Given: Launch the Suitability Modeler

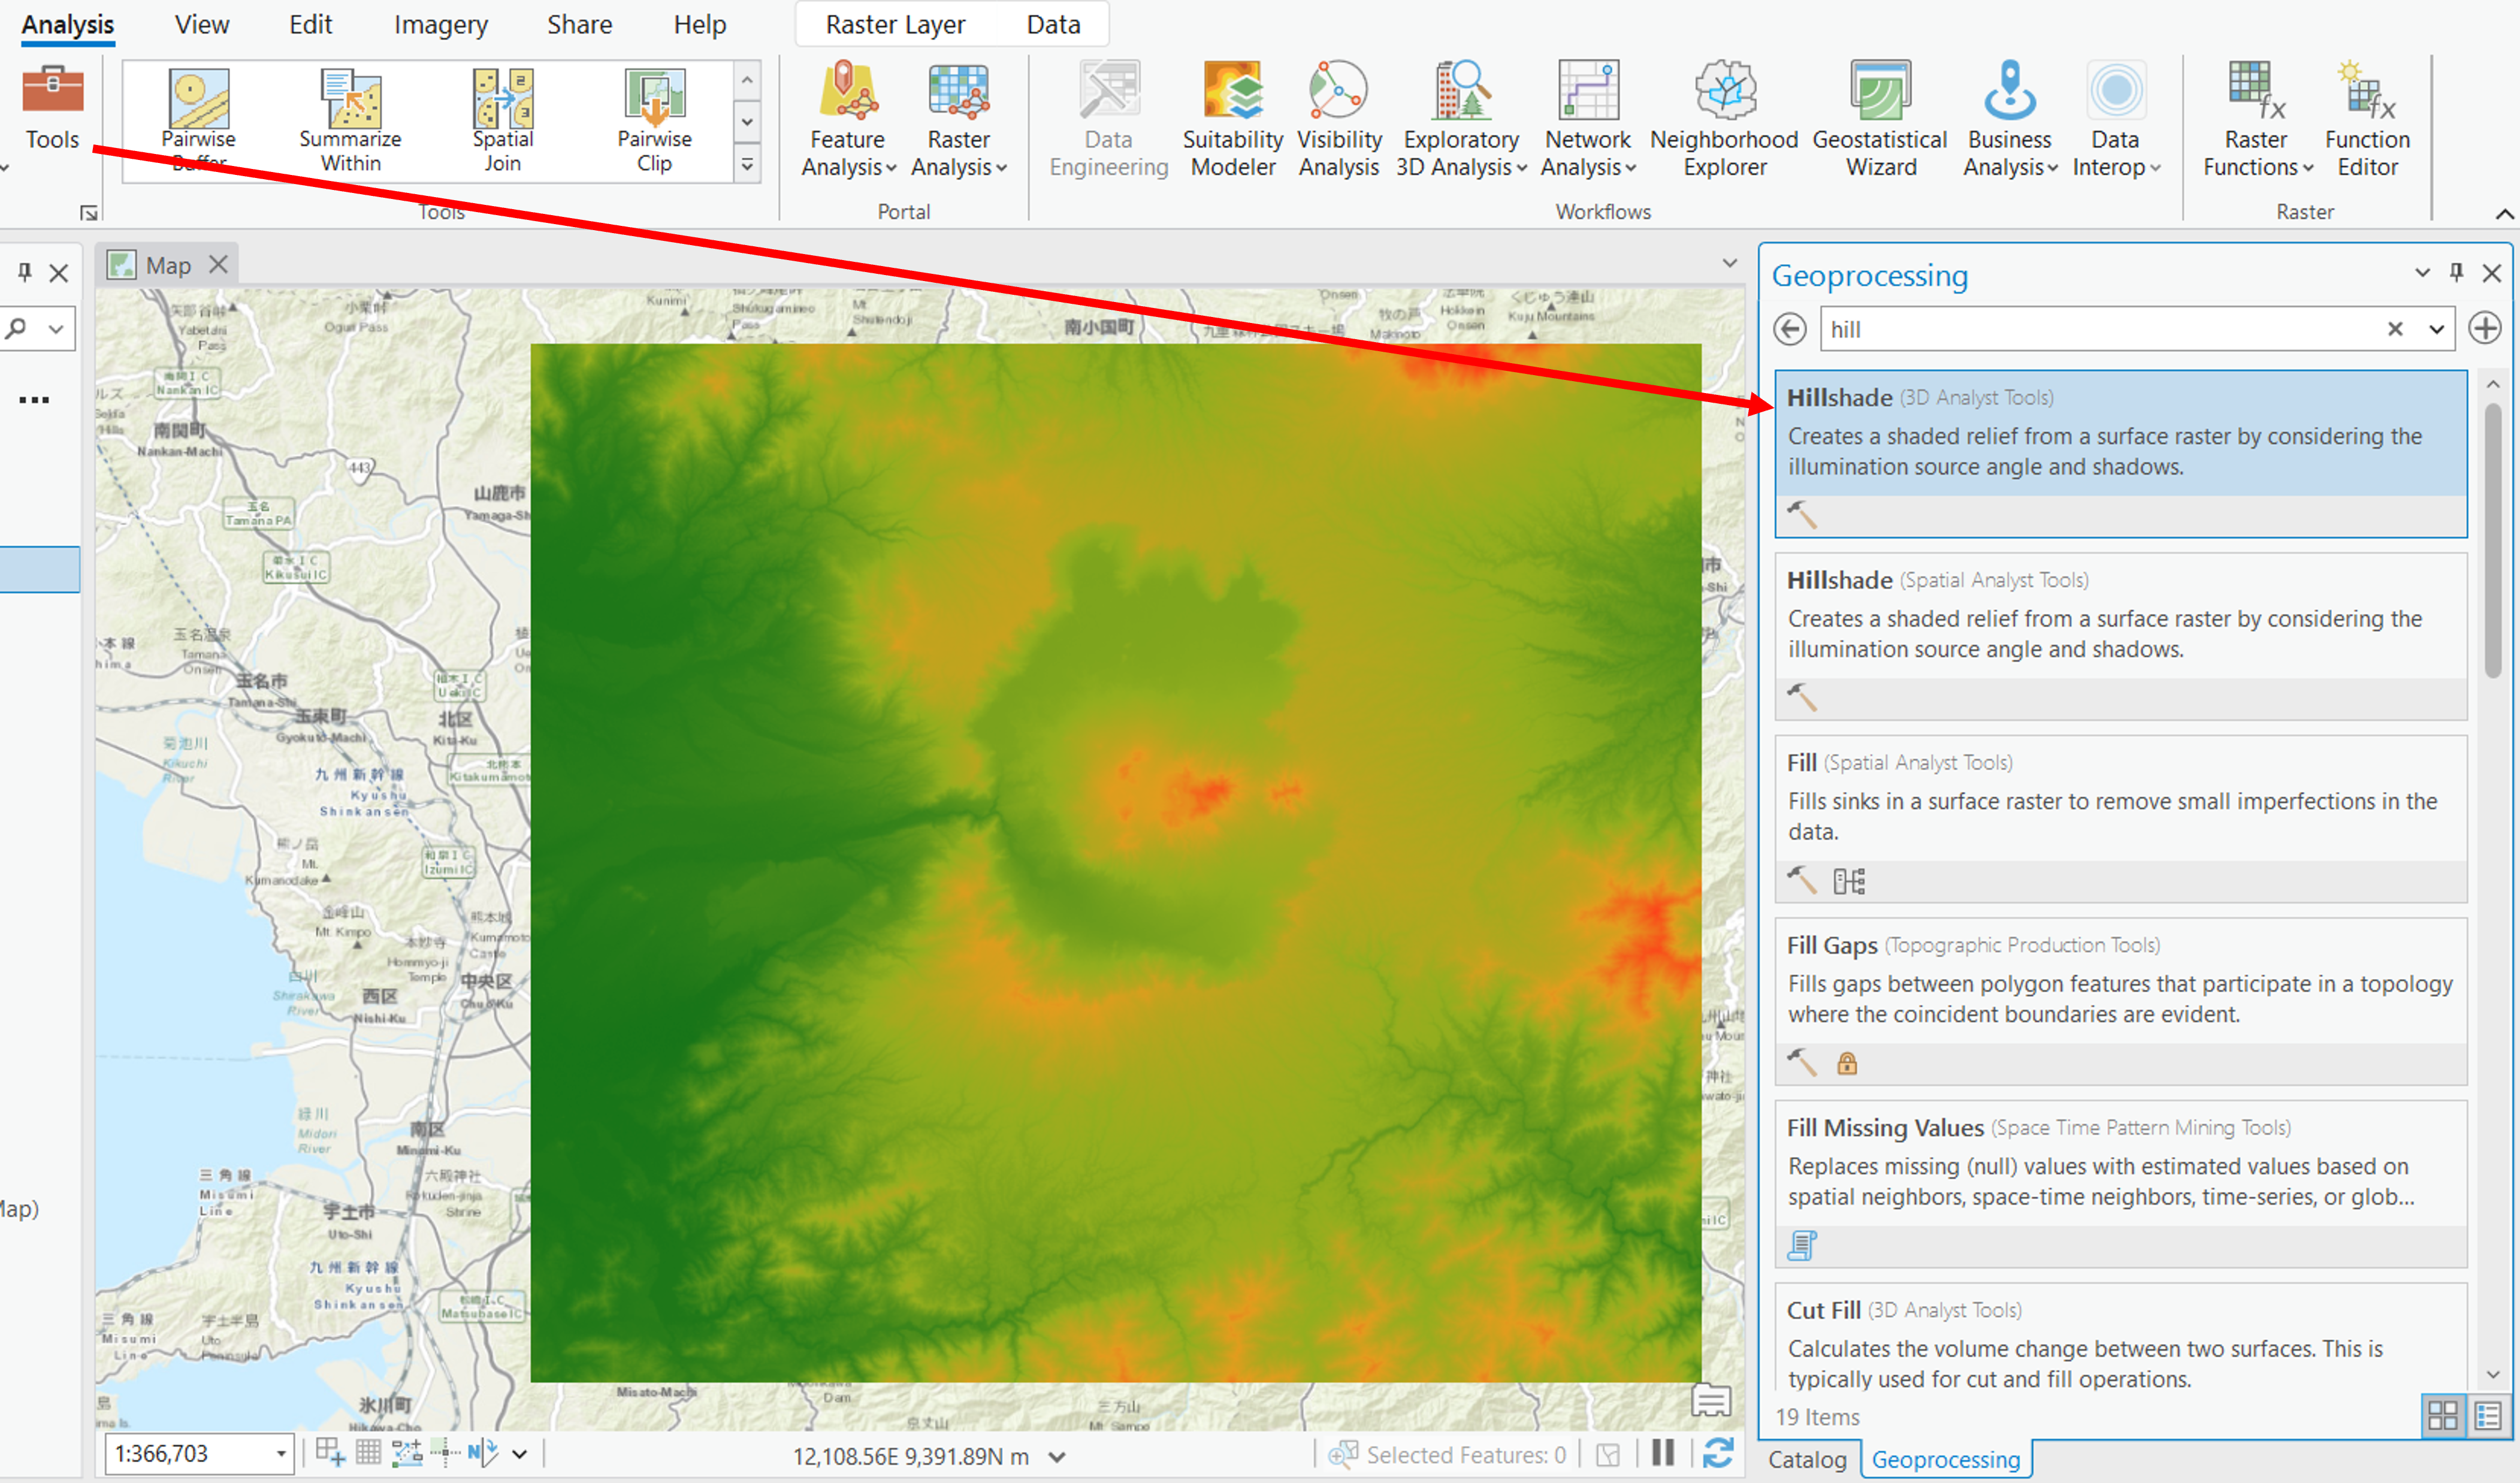Looking at the screenshot, I should (1232, 120).
